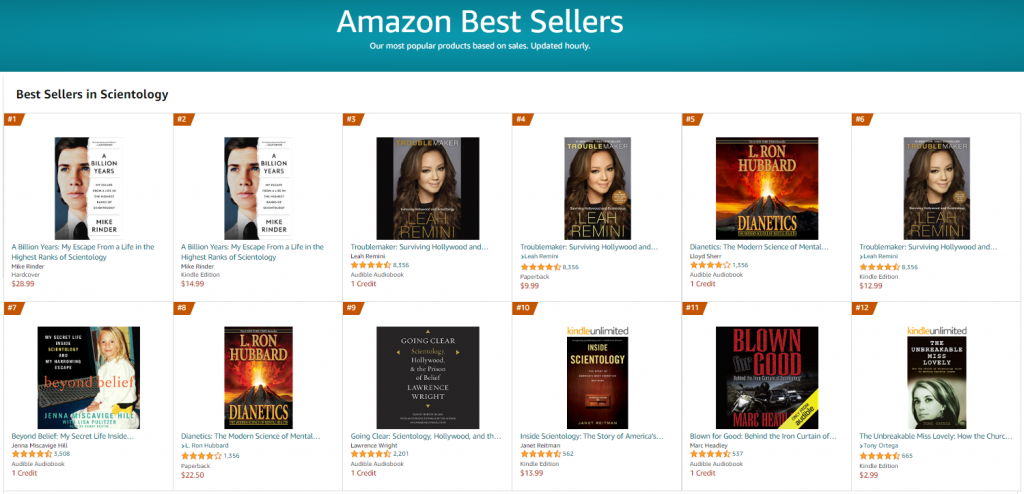This screenshot has width=1024, height=494.
Task: Open the 8,356 reviews count under #6
Action: pos(909,267)
